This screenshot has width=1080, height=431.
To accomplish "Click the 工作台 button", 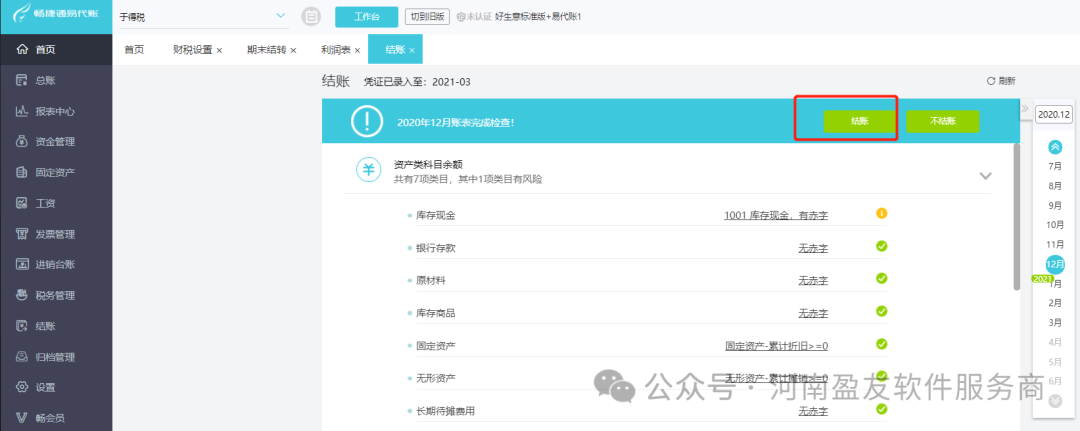I will [366, 17].
